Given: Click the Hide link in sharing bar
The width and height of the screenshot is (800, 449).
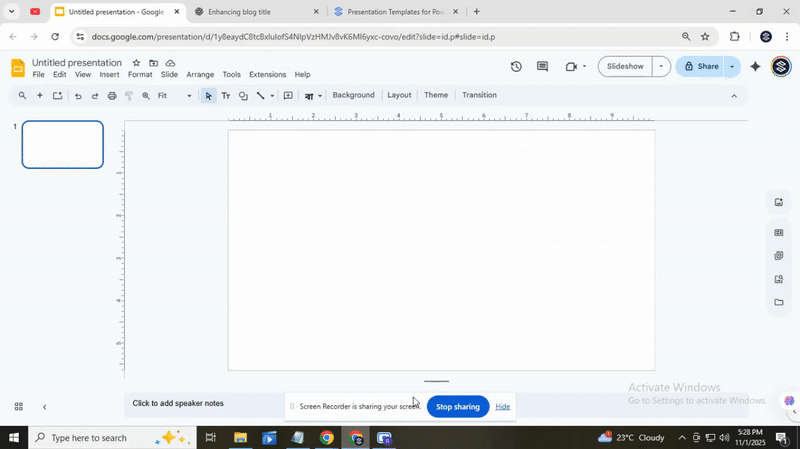Looking at the screenshot, I should point(503,407).
